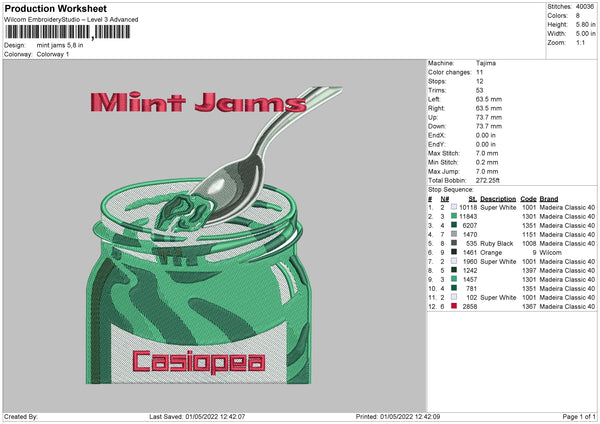Click the red swatch beside 2858
The height and width of the screenshot is (424, 600).
click(454, 306)
